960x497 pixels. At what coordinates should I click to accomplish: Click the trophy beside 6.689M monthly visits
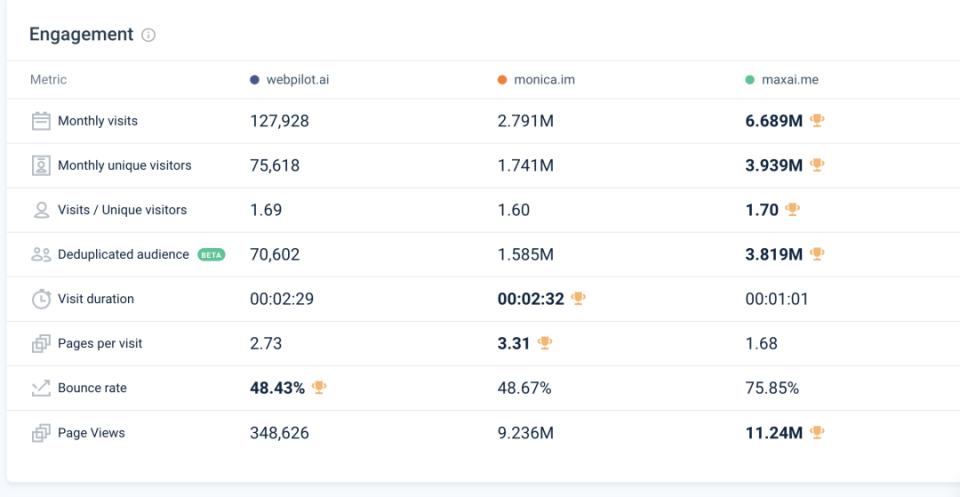[817, 121]
